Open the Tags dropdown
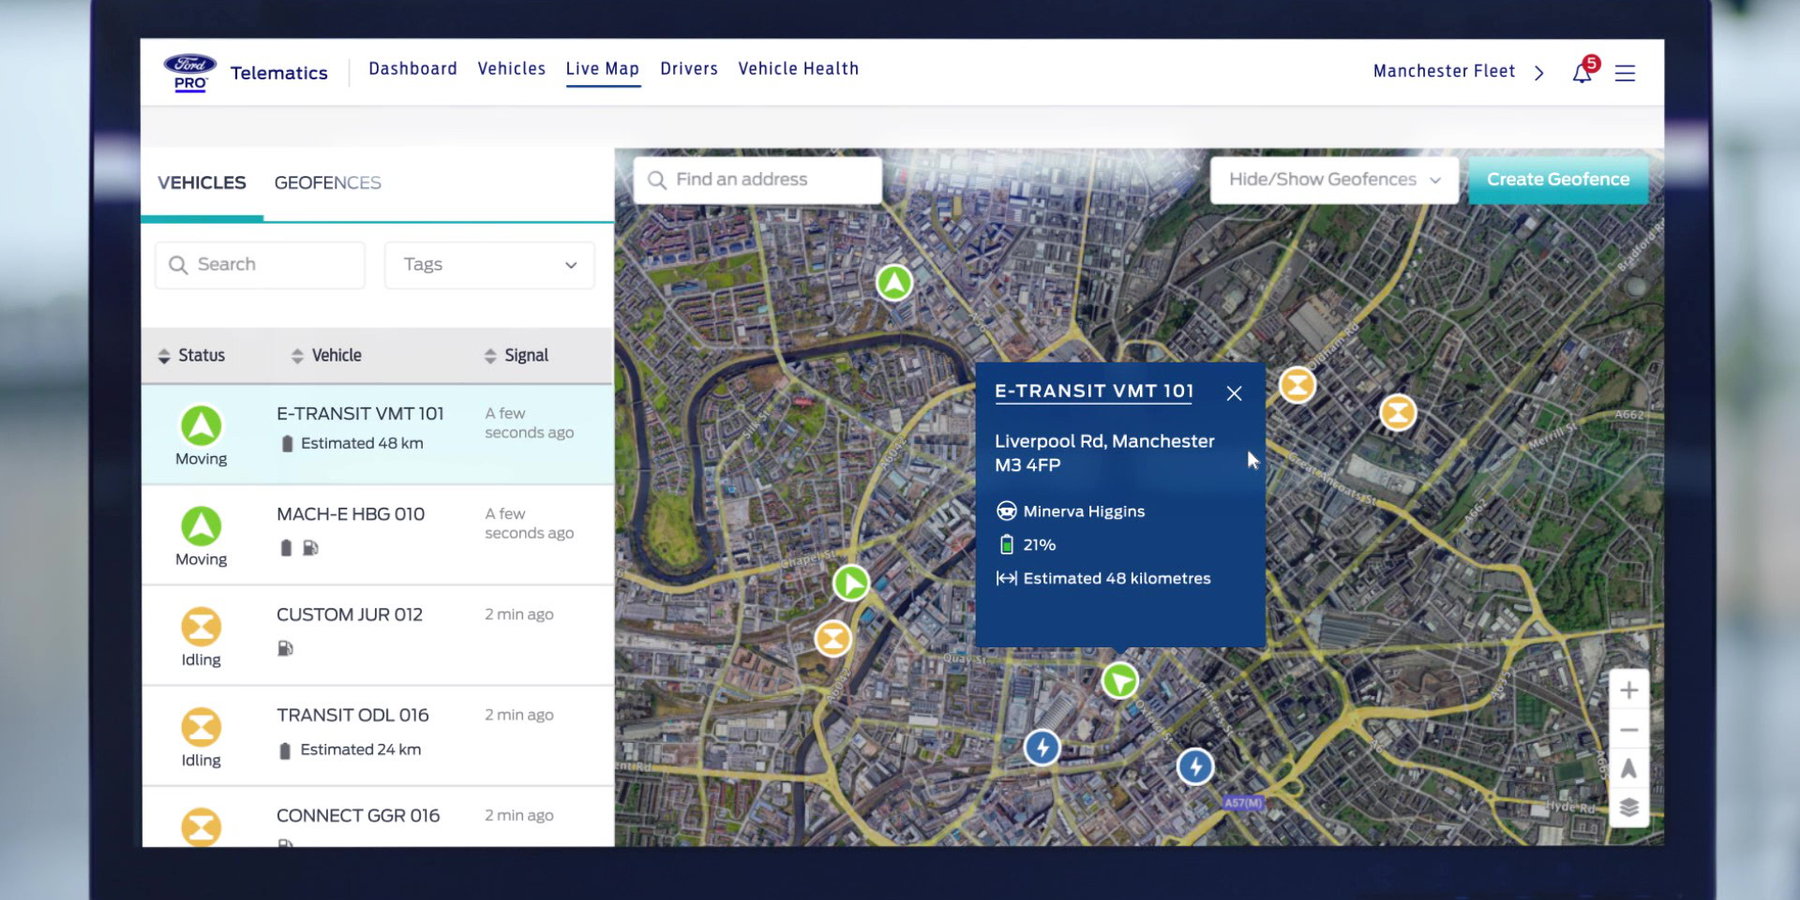Image resolution: width=1800 pixels, height=900 pixels. tap(490, 265)
